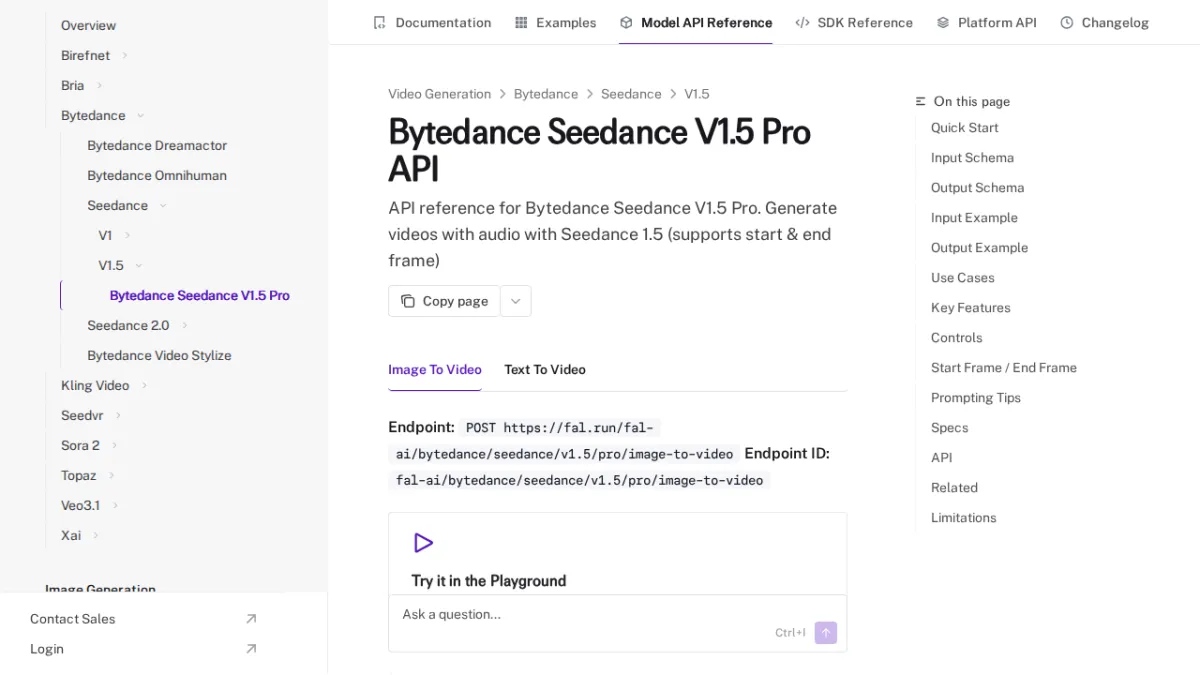
Task: Jump to Input Schema section
Action: click(972, 157)
